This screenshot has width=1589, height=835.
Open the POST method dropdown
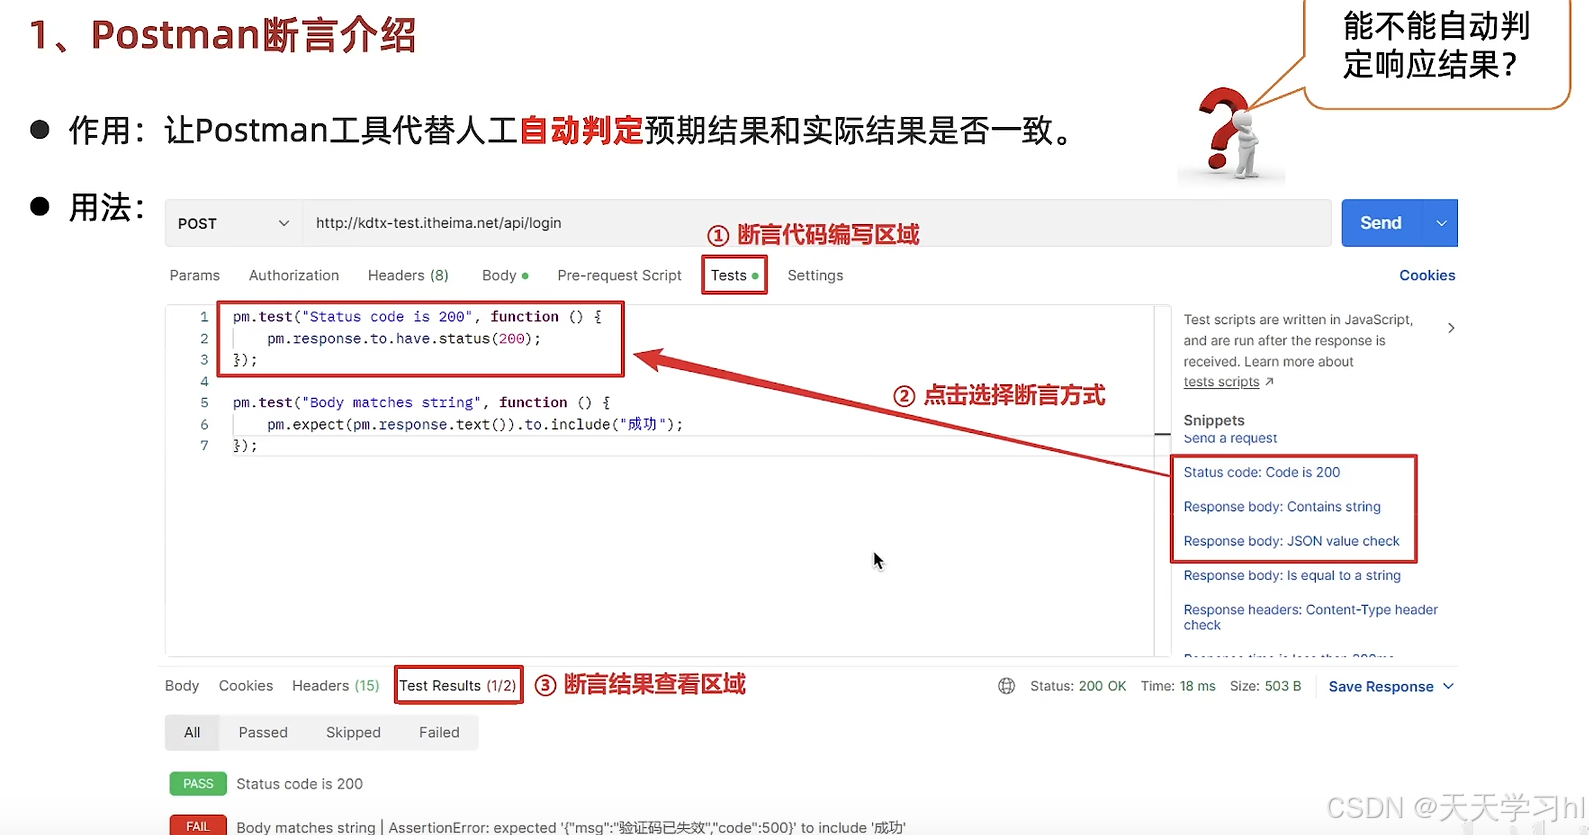(x=233, y=223)
